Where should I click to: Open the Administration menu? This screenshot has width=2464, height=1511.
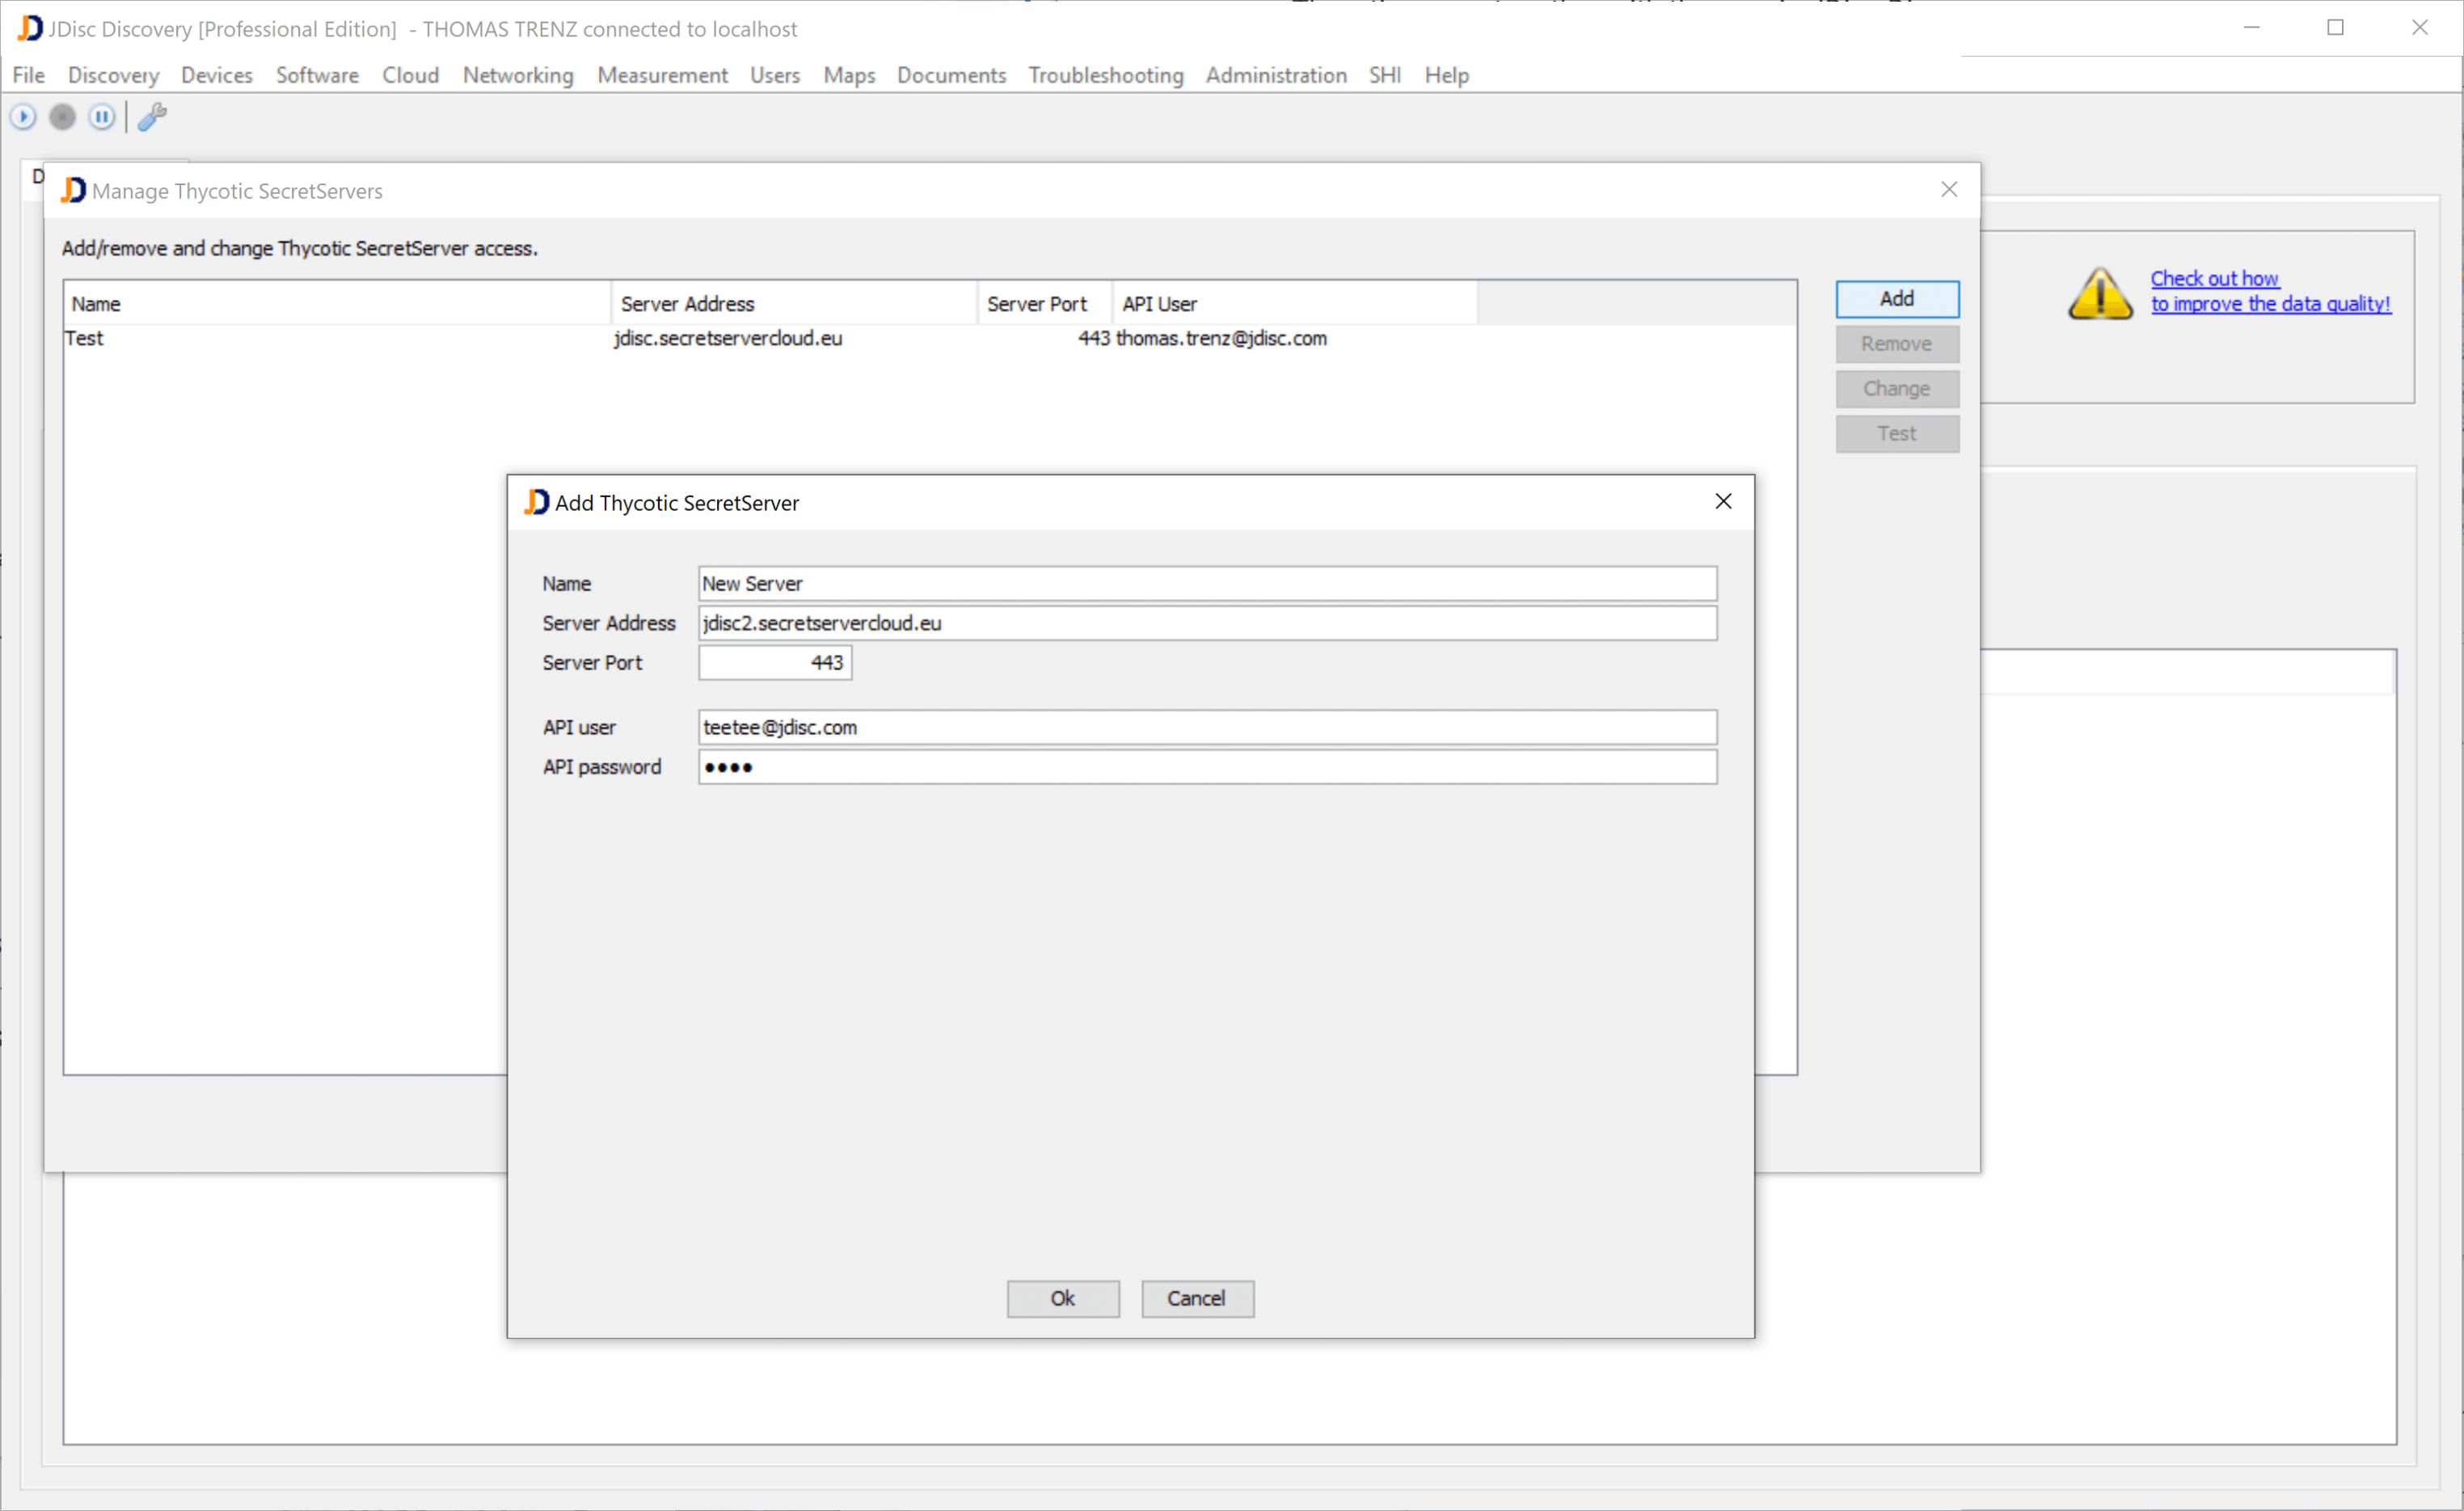1275,75
